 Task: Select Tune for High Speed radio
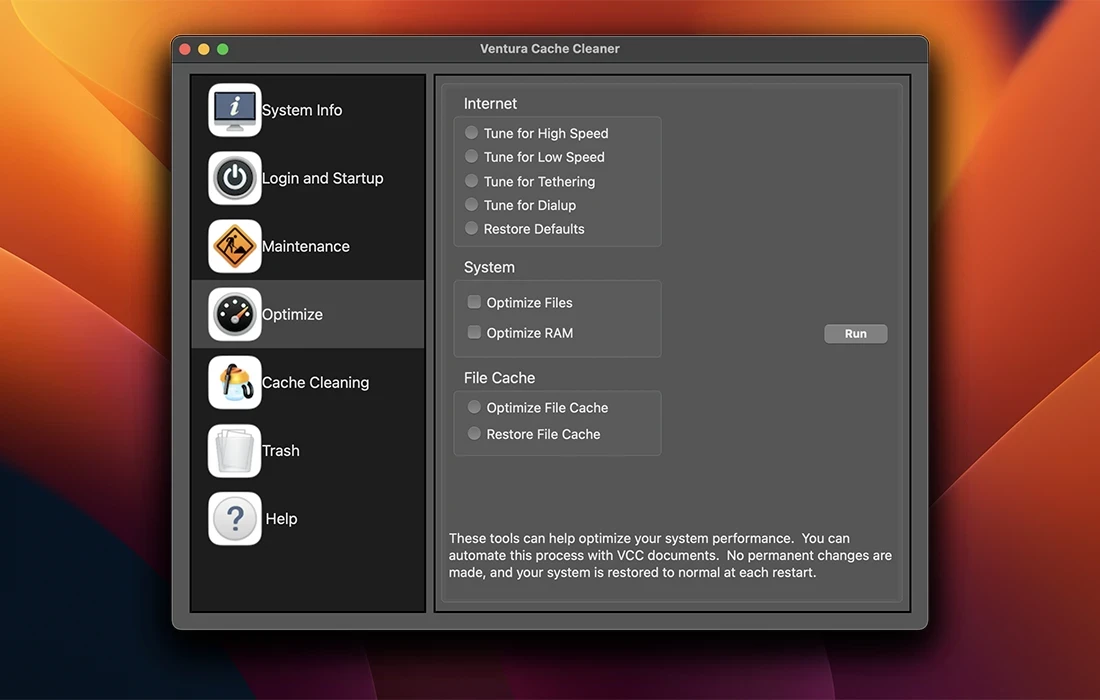[472, 132]
